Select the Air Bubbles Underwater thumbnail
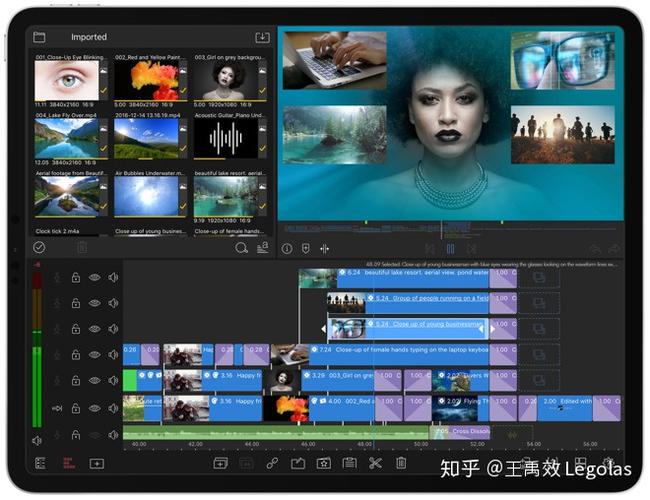Image resolution: width=650 pixels, height=500 pixels. pyautogui.click(x=146, y=196)
